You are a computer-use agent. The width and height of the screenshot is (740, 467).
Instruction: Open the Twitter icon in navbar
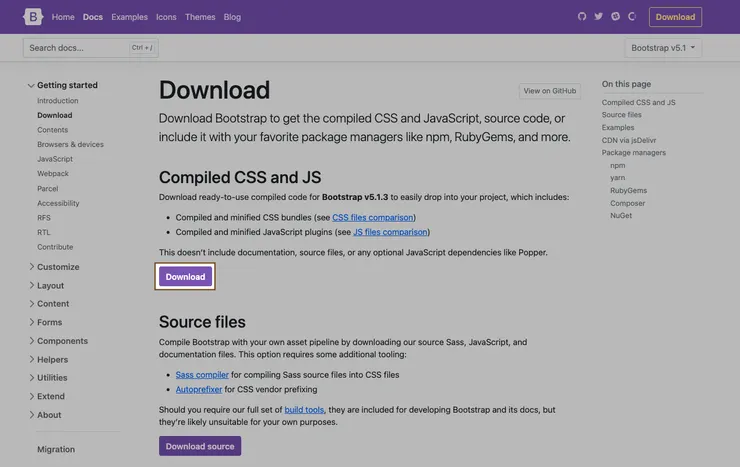tap(598, 17)
